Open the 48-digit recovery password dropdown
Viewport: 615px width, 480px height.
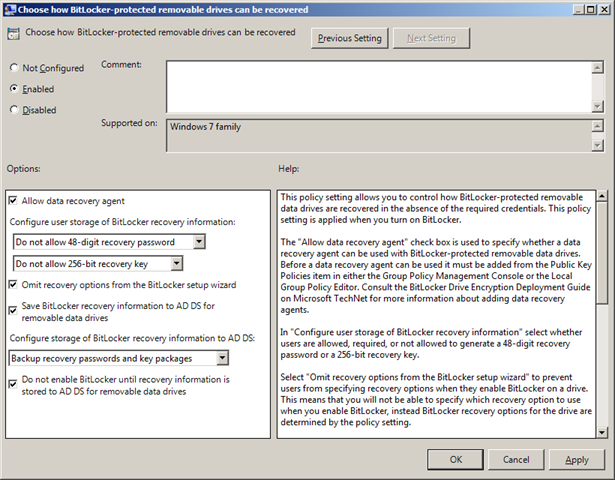tap(199, 241)
